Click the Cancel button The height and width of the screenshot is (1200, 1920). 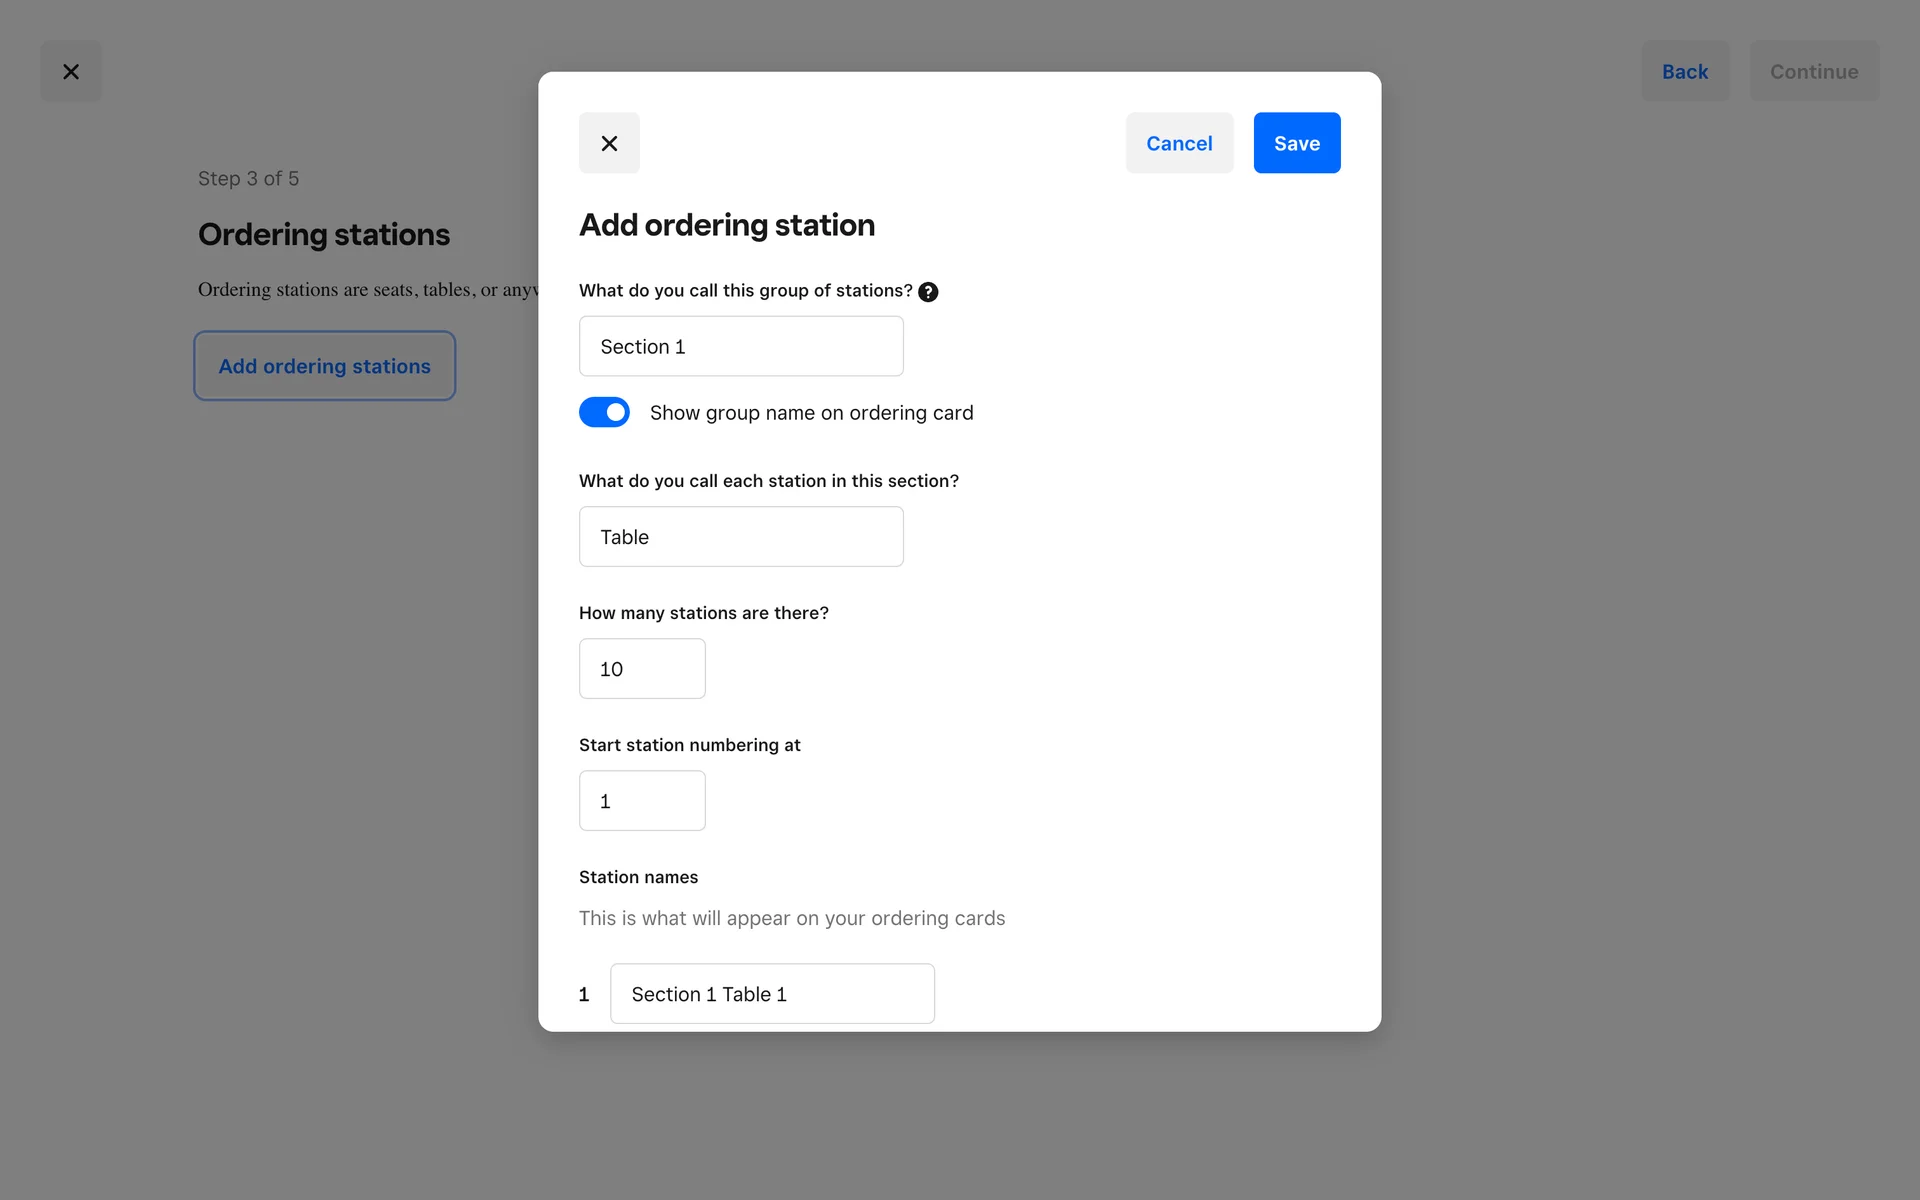(1179, 143)
